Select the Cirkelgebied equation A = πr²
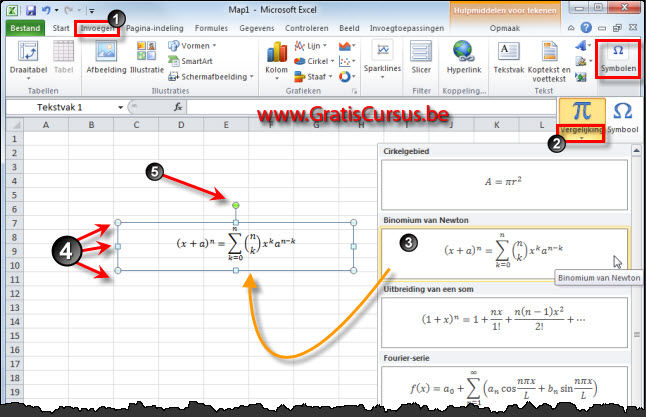The image size is (646, 417). point(504,185)
